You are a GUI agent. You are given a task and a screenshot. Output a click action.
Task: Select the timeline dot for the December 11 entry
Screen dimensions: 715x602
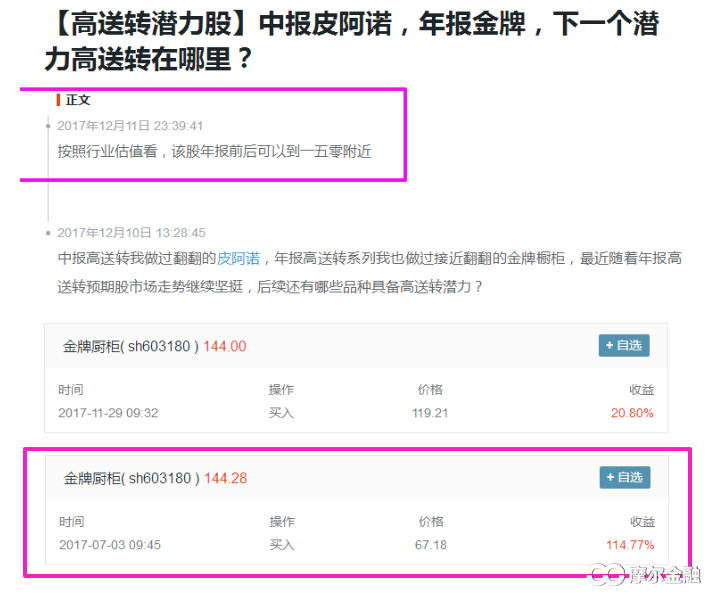[48, 127]
